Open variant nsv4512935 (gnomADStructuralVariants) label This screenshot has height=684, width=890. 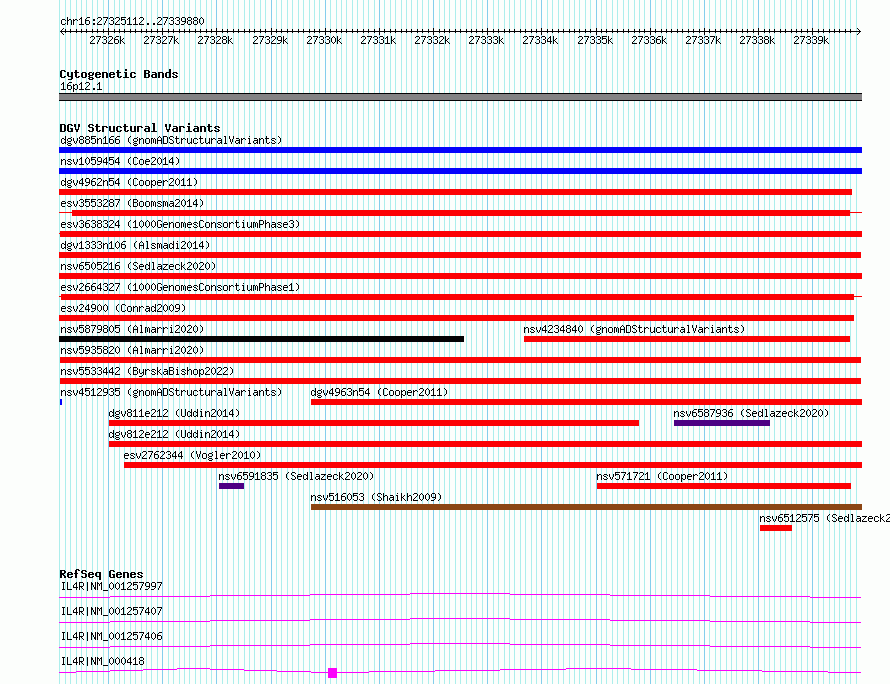(171, 392)
